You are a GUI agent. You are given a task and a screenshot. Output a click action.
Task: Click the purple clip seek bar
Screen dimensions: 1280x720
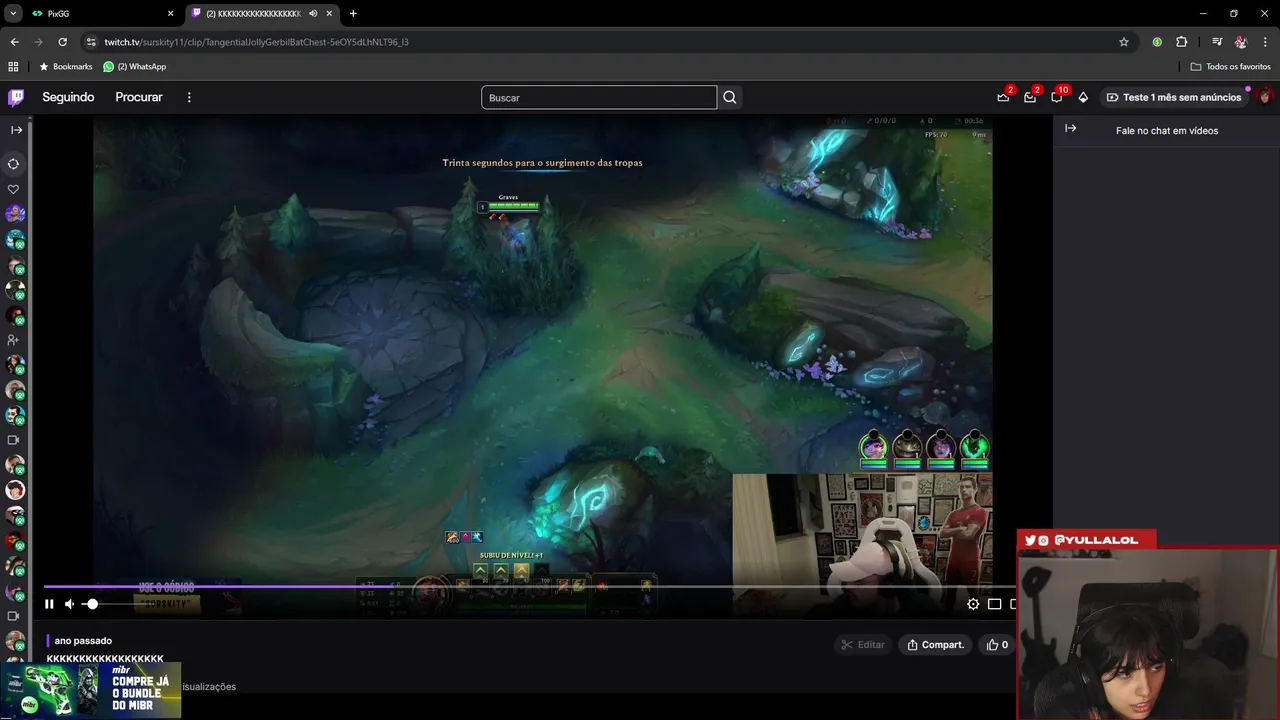pyautogui.click(x=530, y=587)
